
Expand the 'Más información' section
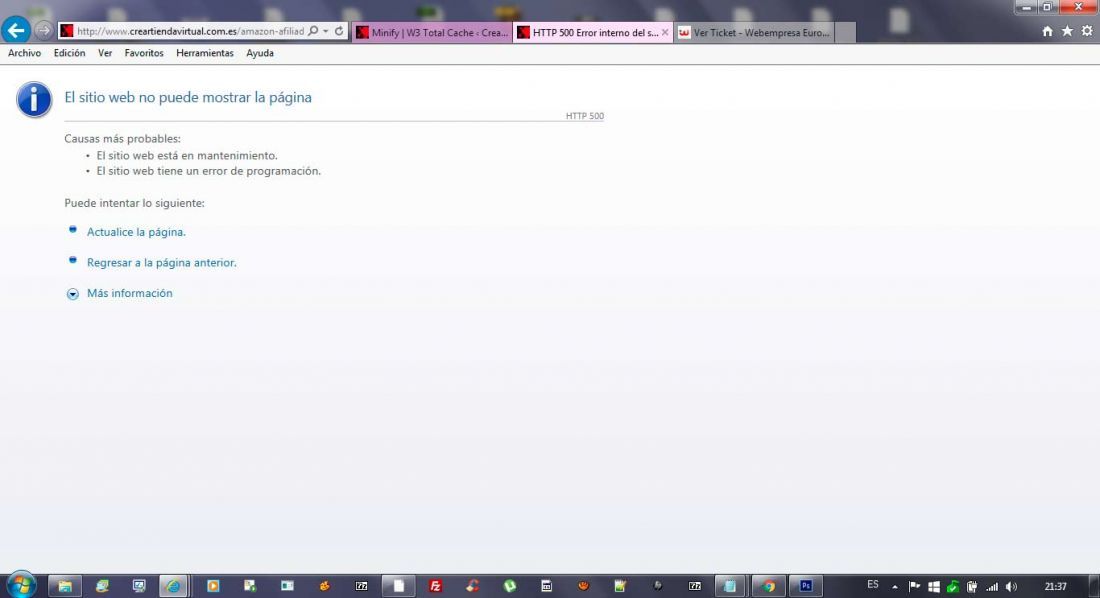(x=130, y=293)
